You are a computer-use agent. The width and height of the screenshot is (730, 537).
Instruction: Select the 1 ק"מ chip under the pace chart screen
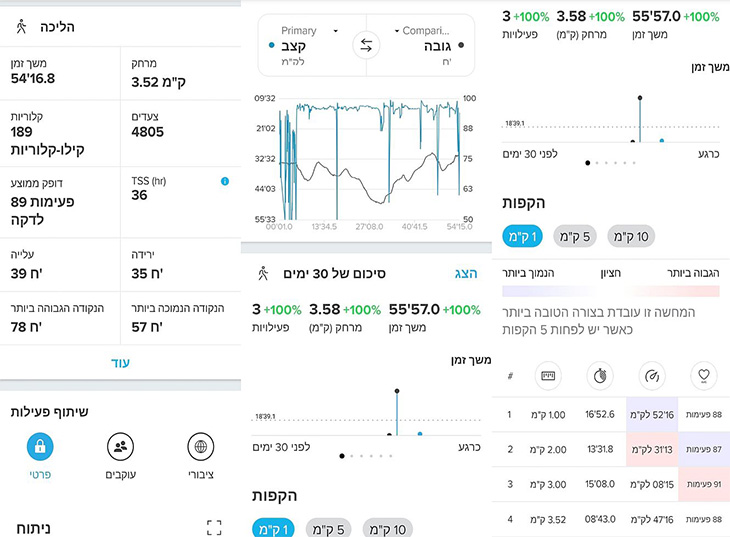click(273, 528)
